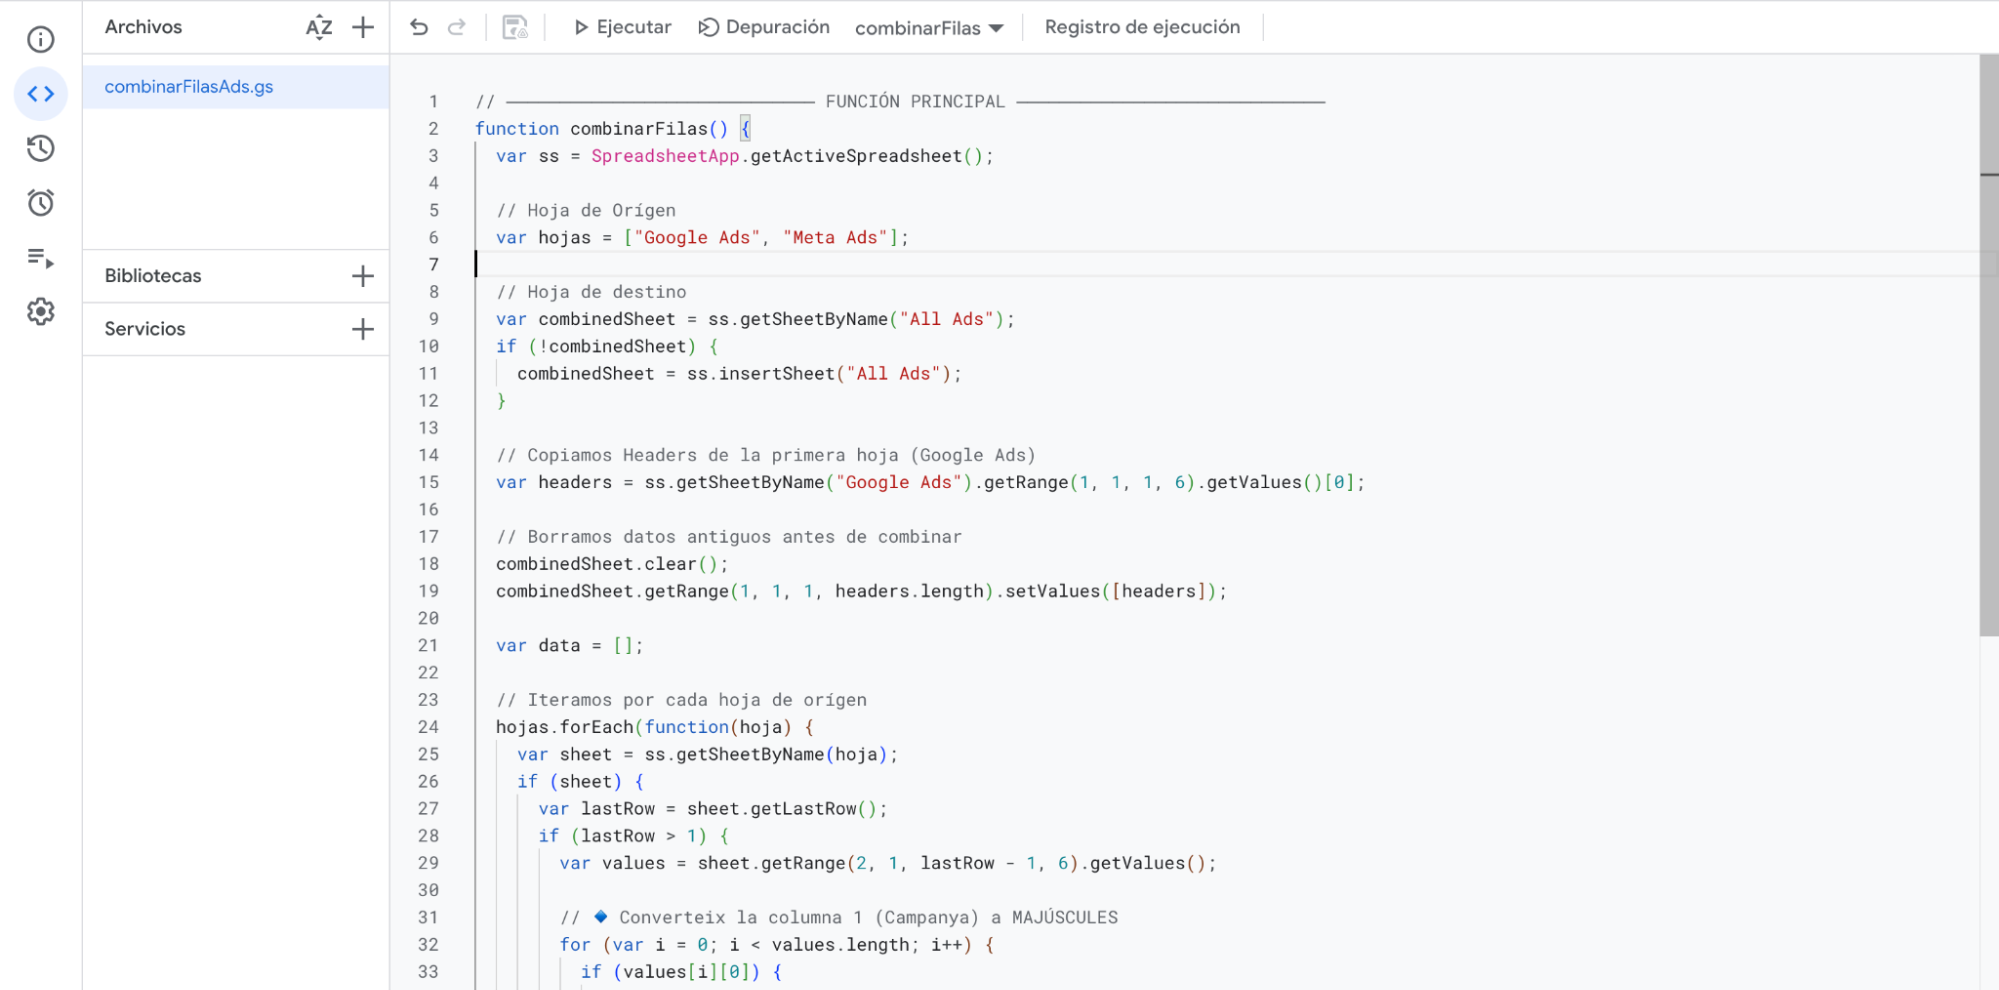Open Project settings via gear icon
Screen dimensions: 1999x990
point(39,311)
